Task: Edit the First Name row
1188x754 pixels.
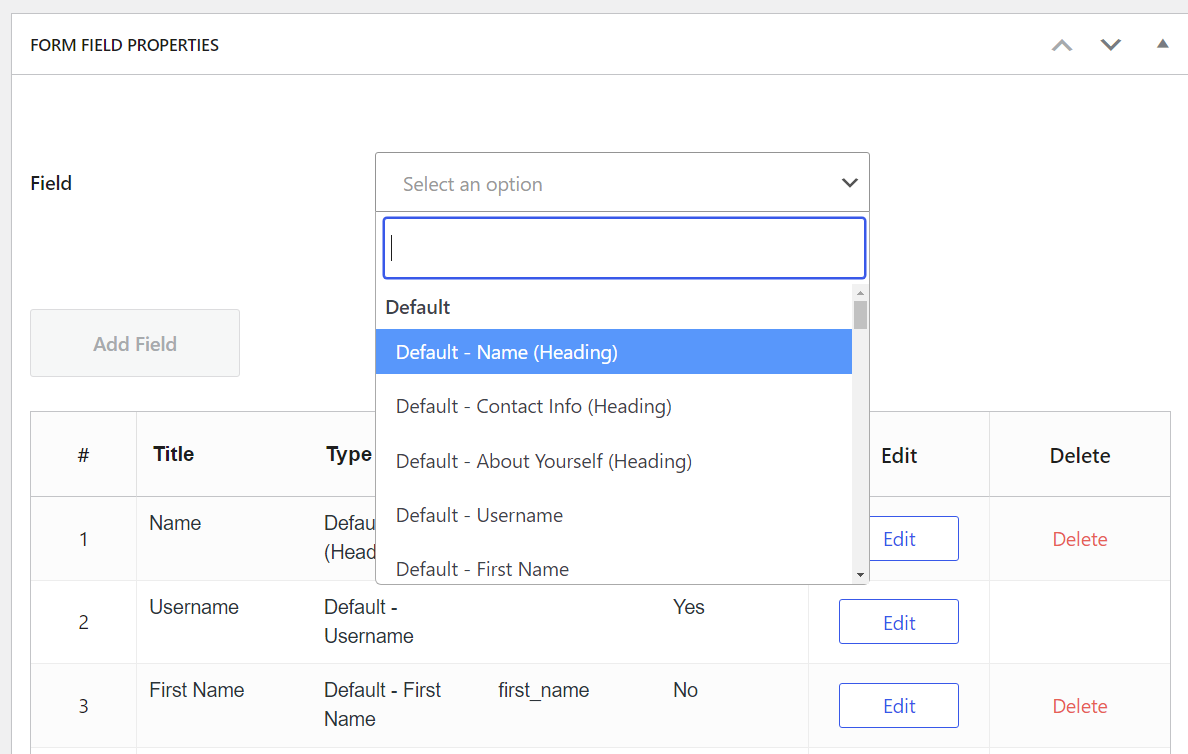Action: coord(899,706)
